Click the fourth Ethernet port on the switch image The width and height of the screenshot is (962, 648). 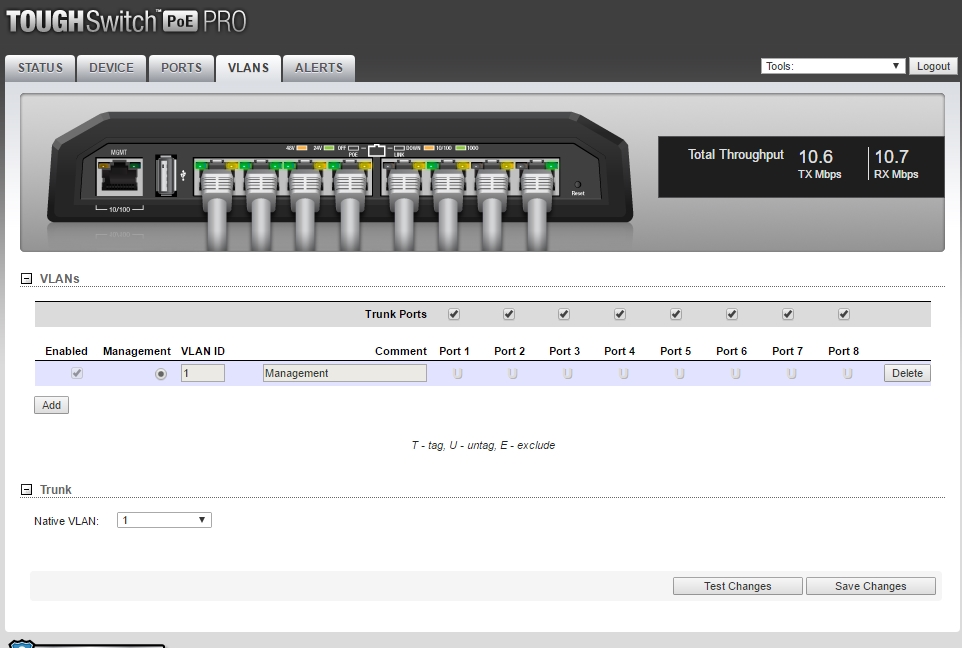tap(350, 180)
